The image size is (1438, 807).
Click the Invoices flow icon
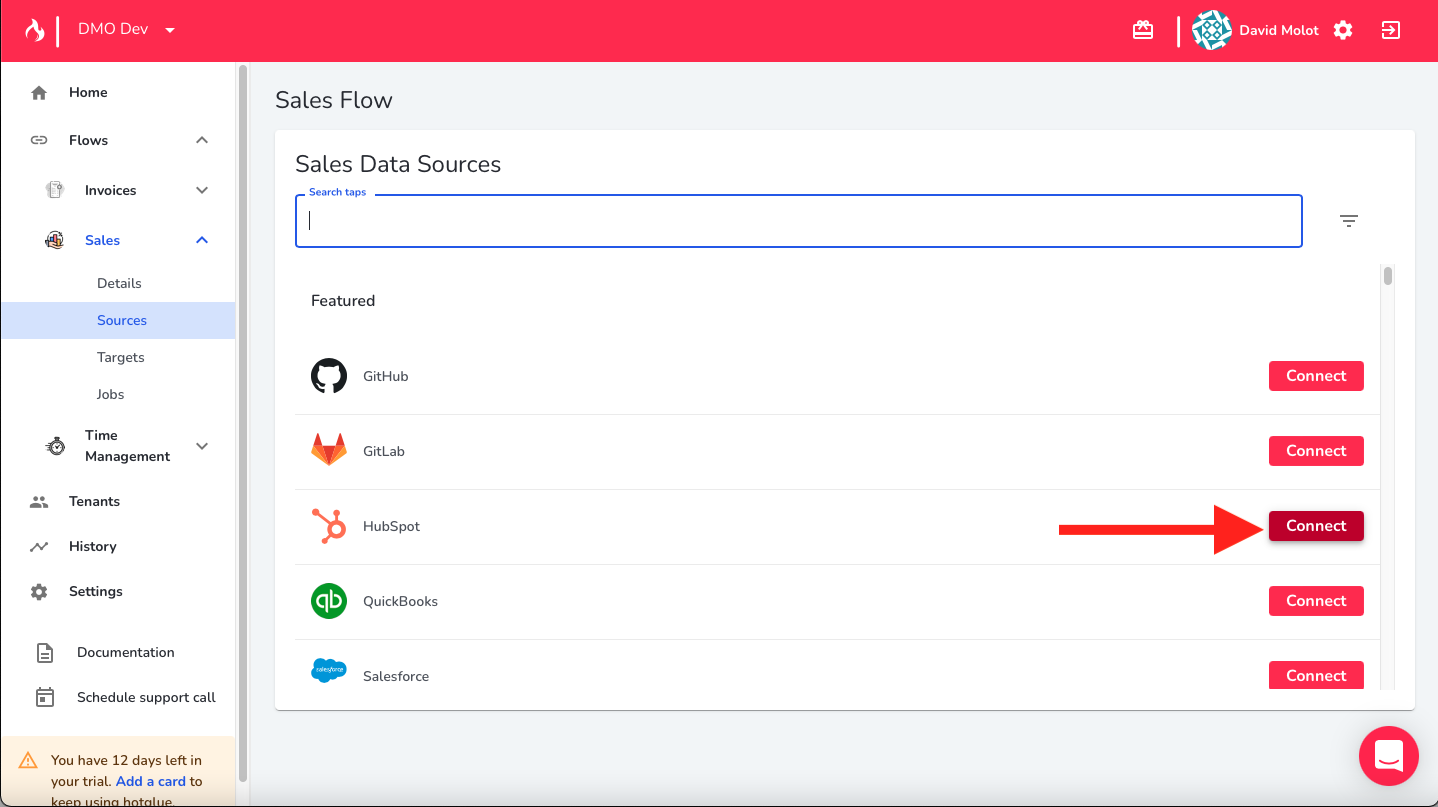click(55, 190)
